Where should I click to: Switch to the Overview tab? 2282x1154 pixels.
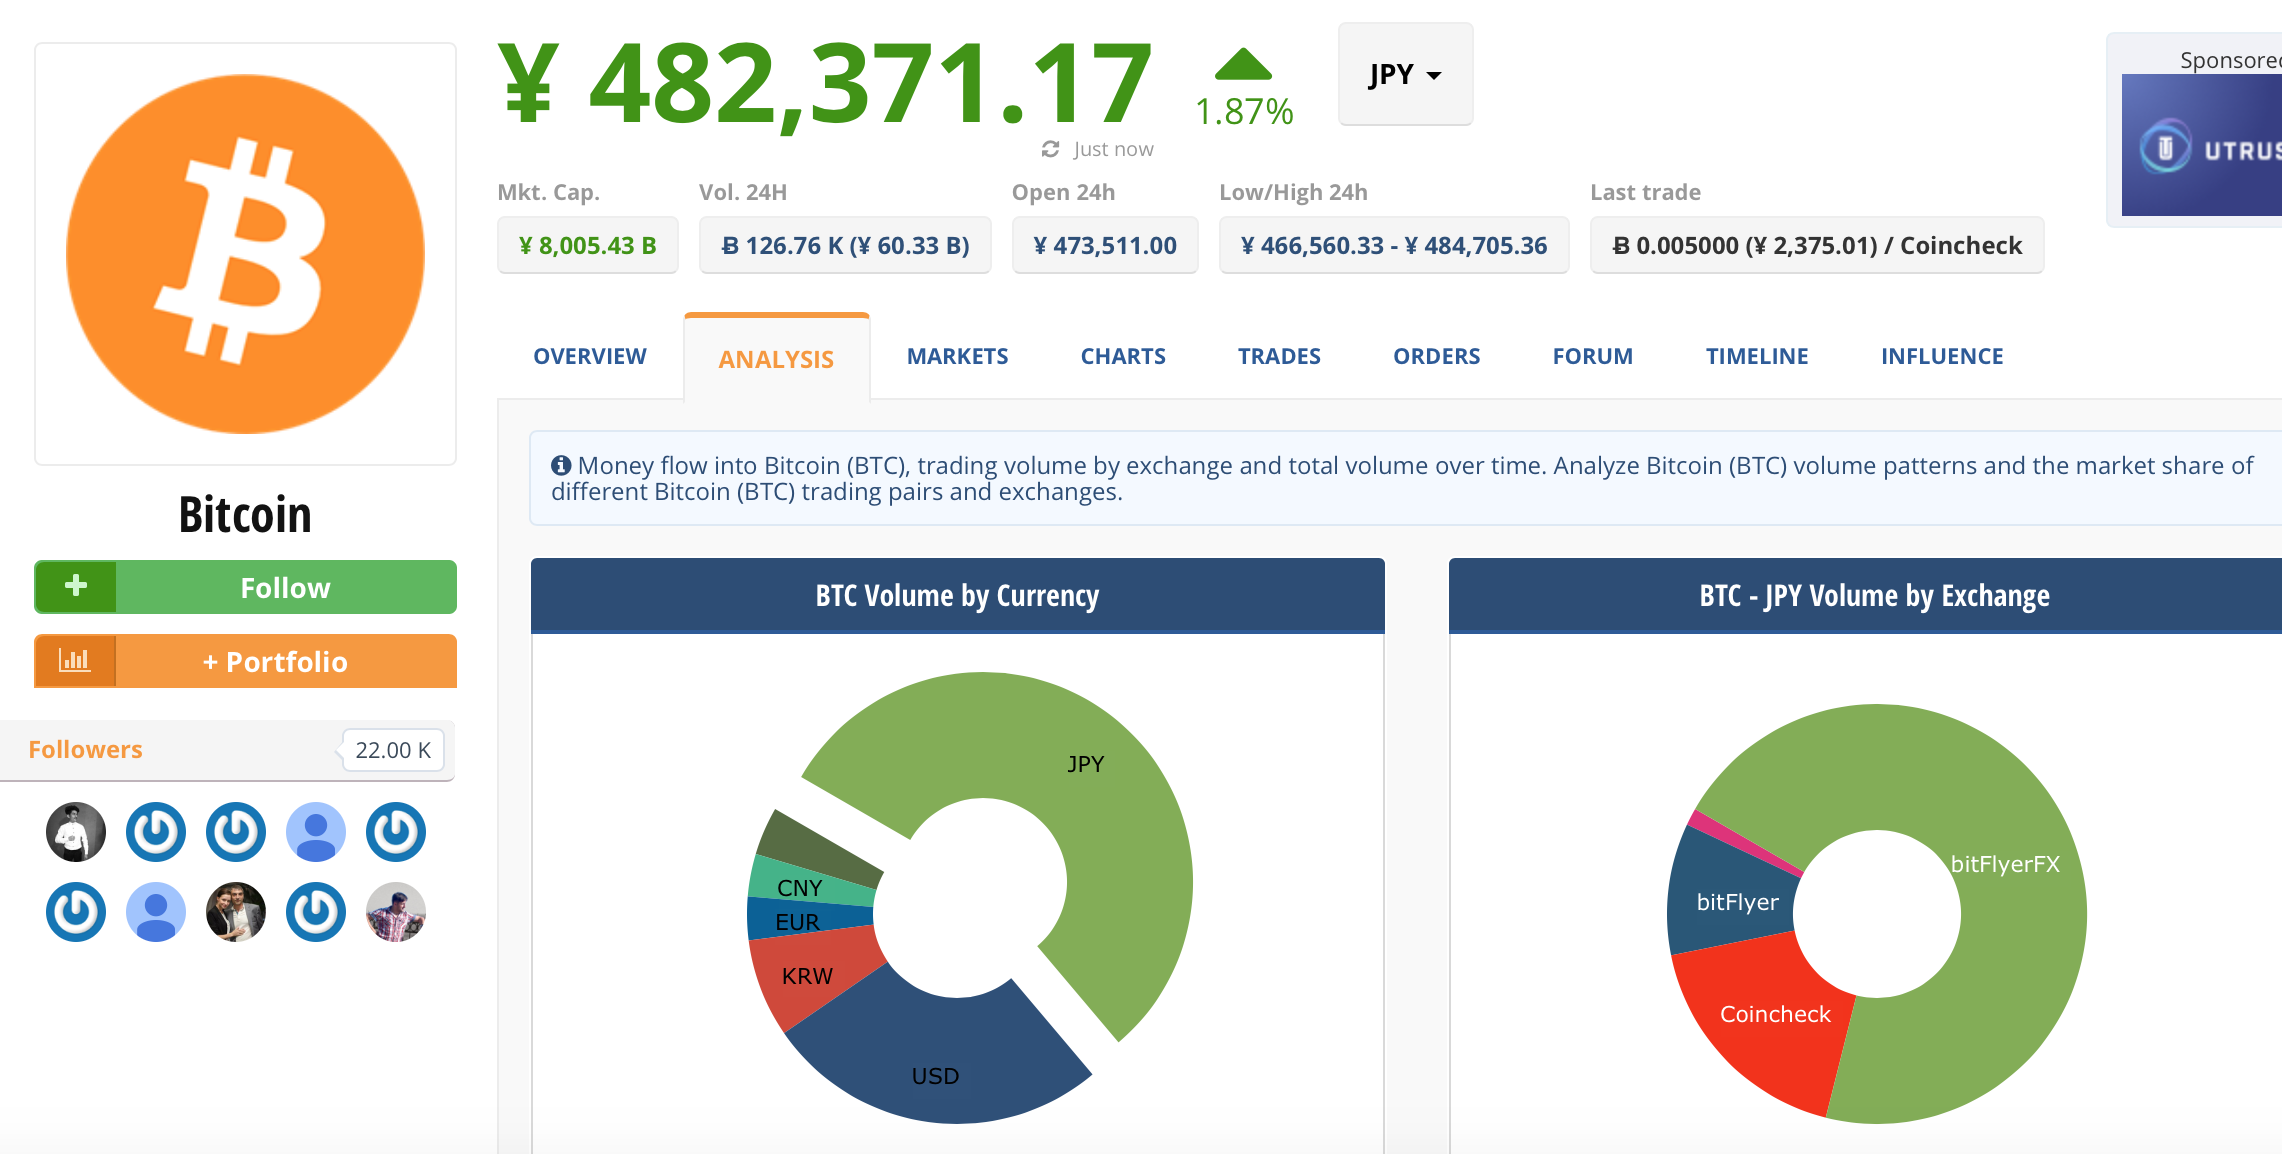(590, 357)
